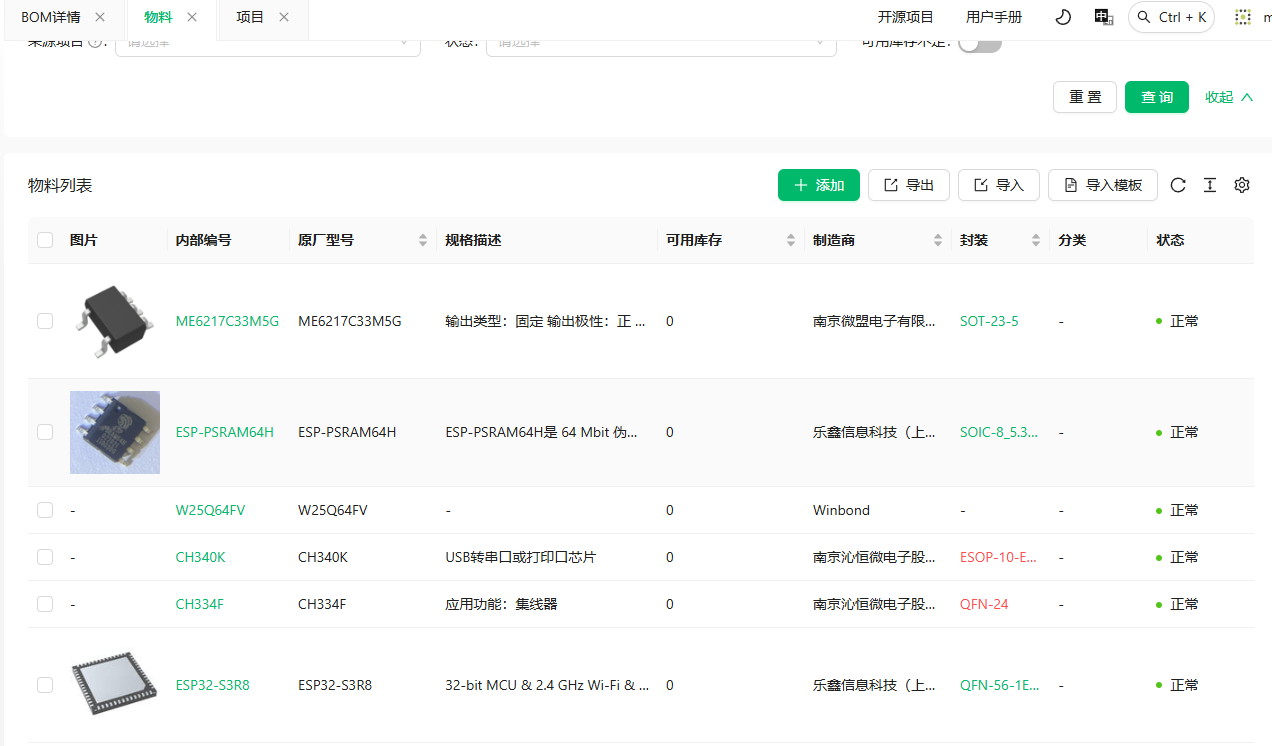The image size is (1272, 746).
Task: Open the 用户手册 menu item
Action: tap(993, 17)
